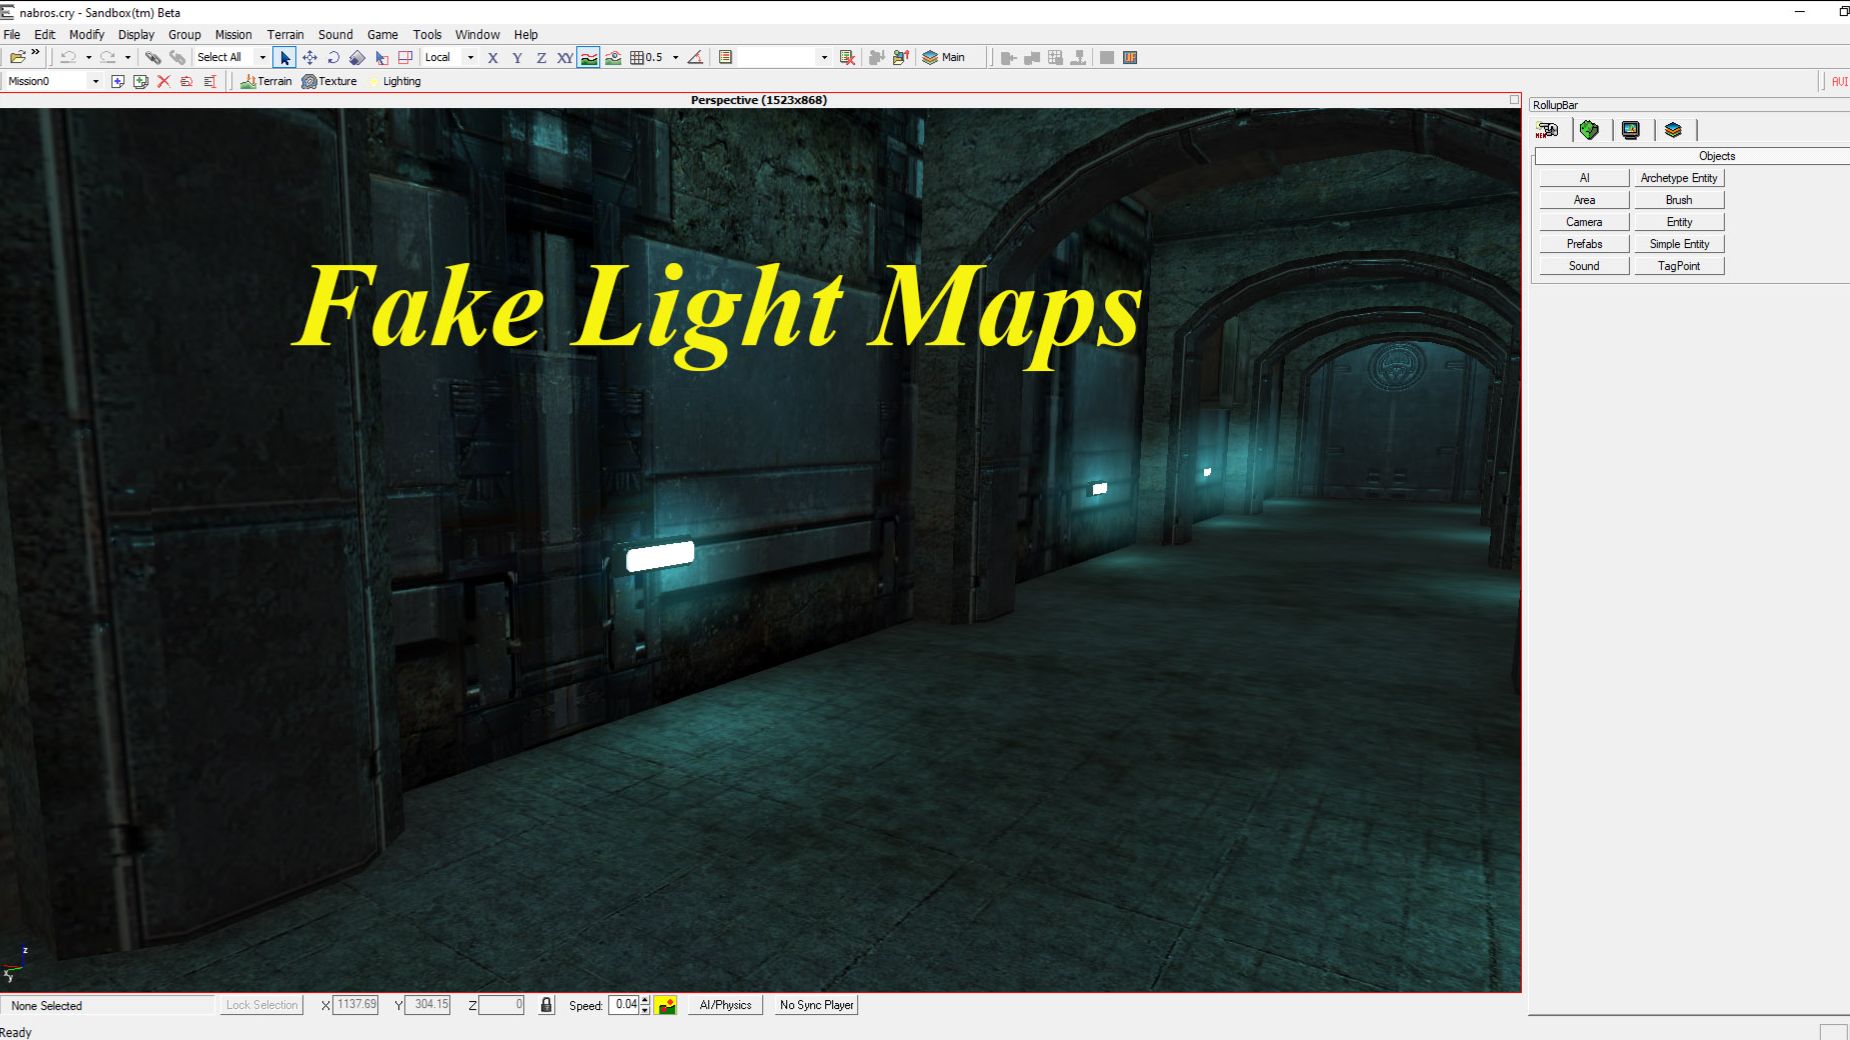Click the X coordinate input field
The image size is (1850, 1040).
(x=354, y=1005)
